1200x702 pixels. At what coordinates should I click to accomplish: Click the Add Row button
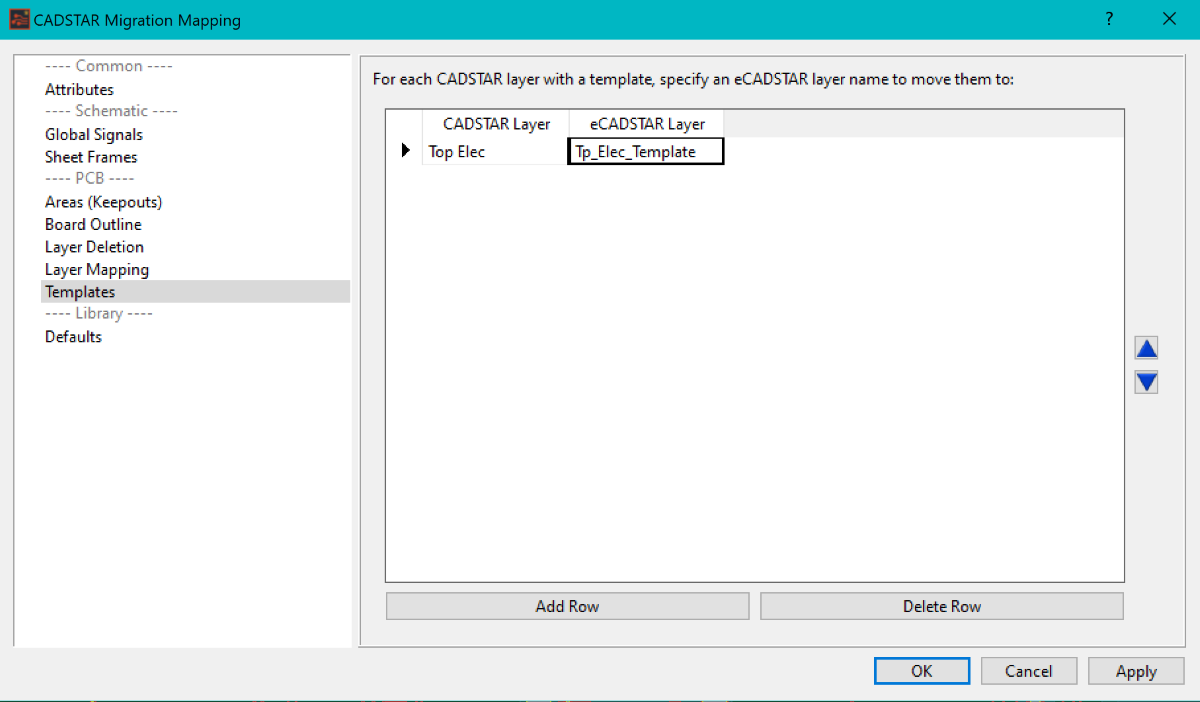pos(567,606)
